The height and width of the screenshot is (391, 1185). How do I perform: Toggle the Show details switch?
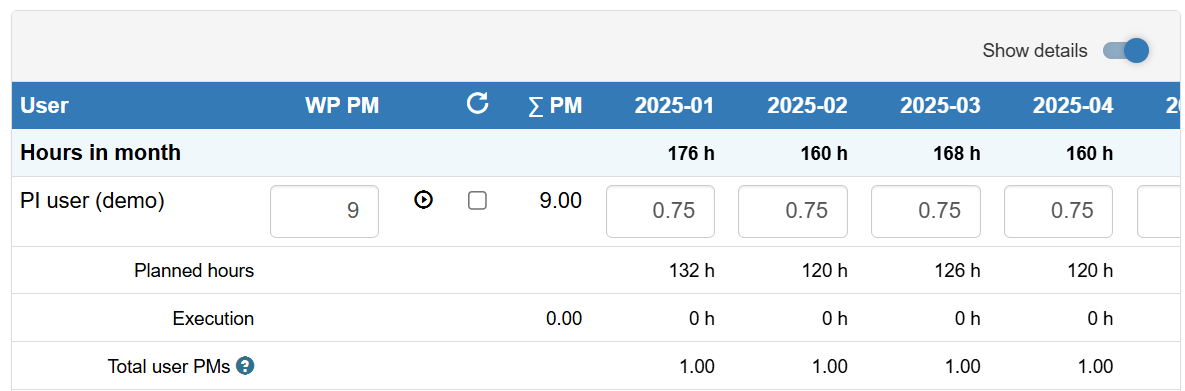tap(1125, 51)
